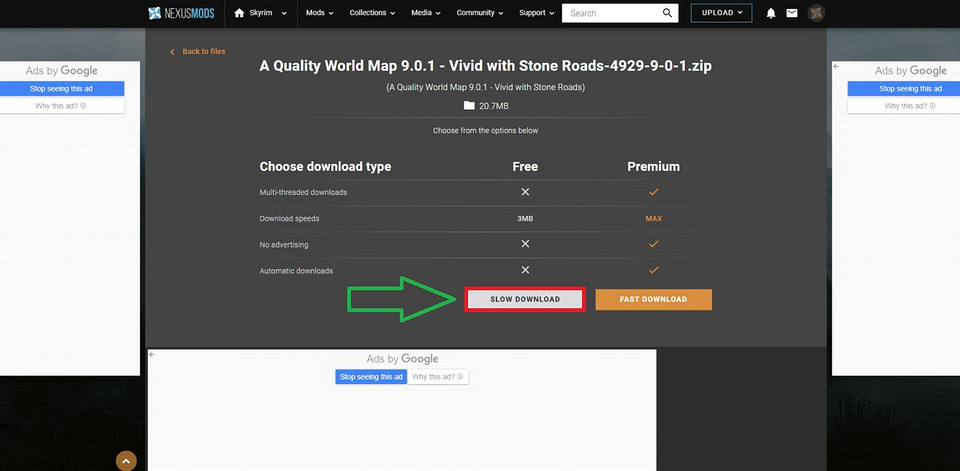This screenshot has height=471, width=960.
Task: Click the Slow Download button
Action: pos(525,299)
